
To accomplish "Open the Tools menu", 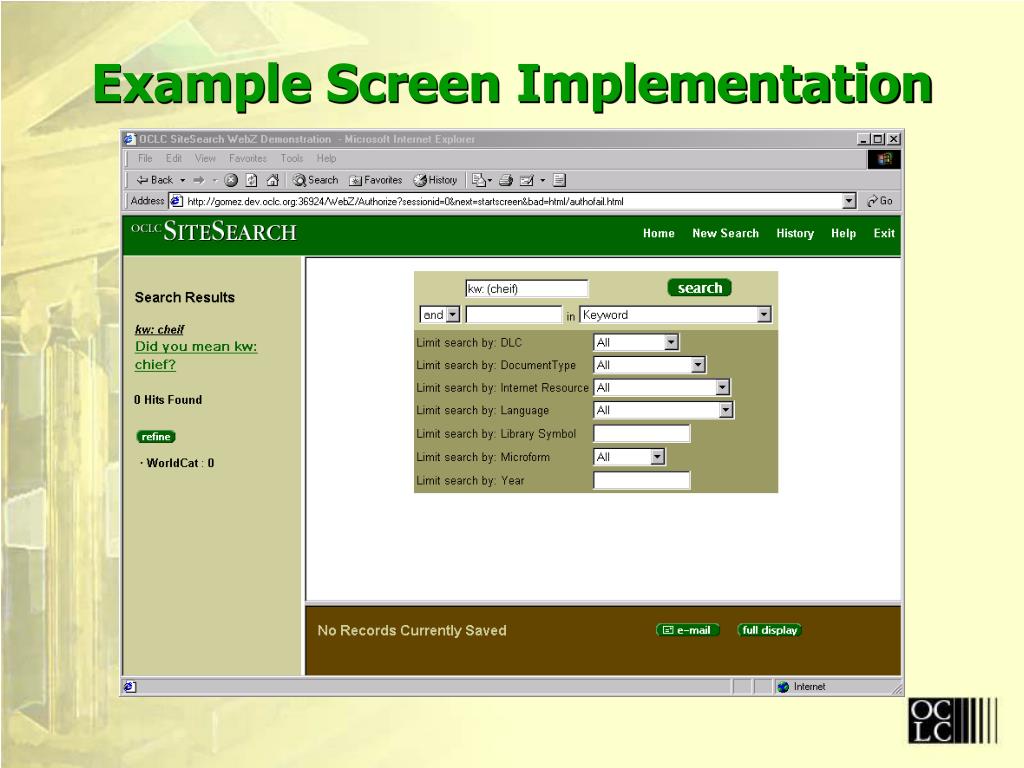I will click(x=292, y=159).
